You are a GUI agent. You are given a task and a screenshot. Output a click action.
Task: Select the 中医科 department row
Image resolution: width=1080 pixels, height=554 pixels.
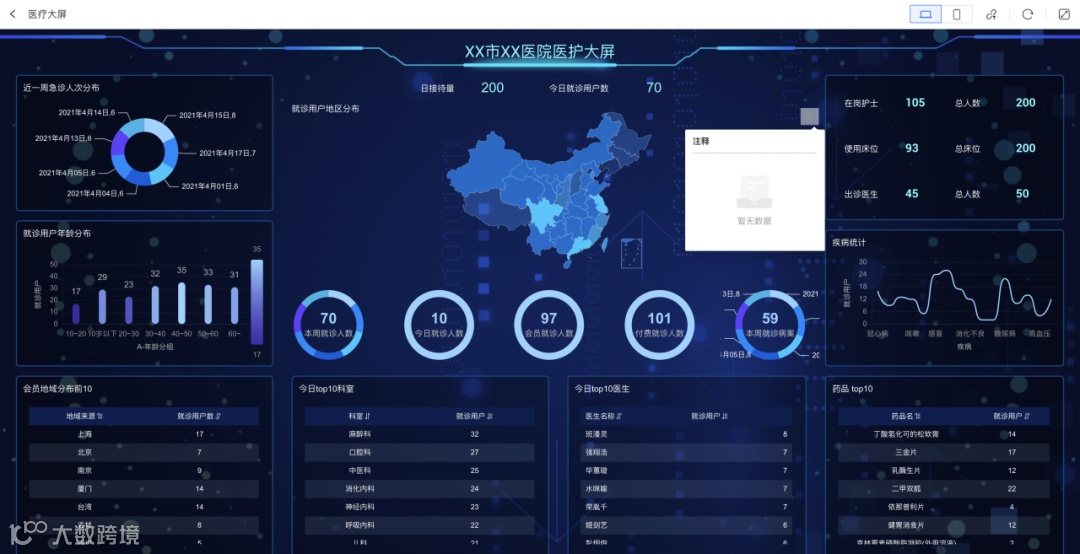point(419,471)
